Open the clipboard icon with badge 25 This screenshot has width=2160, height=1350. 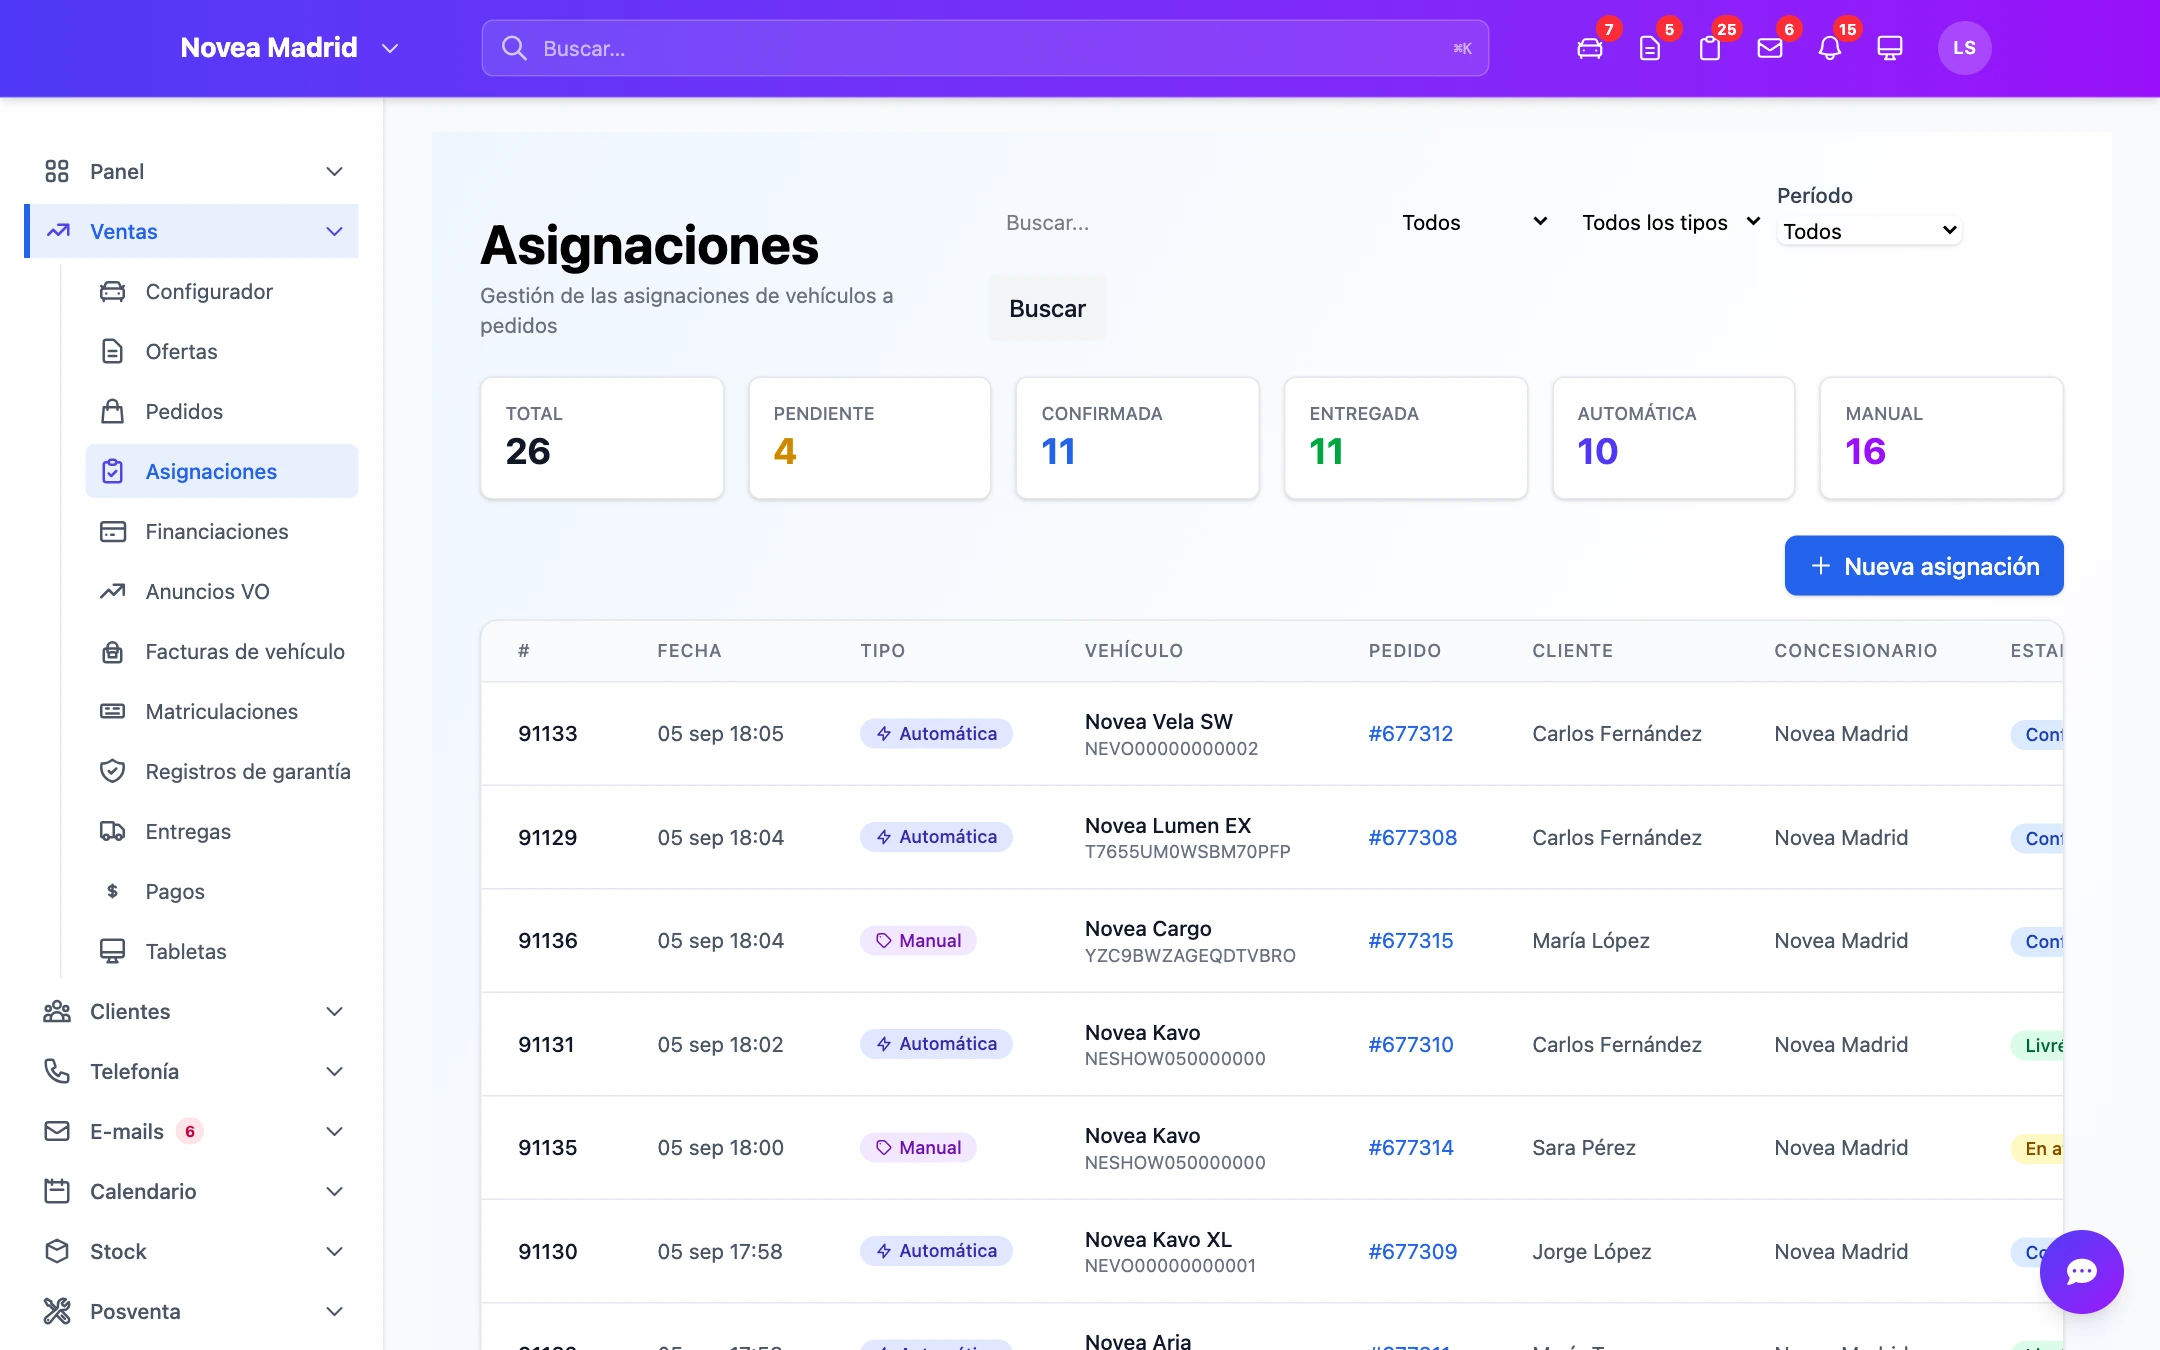tap(1710, 48)
